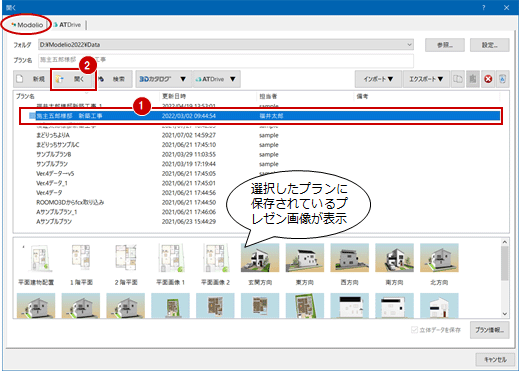This screenshot has width=519, height=371.
Task: Select the highlighted 施主五郎様邸 新築工事 row
Action: 261,116
